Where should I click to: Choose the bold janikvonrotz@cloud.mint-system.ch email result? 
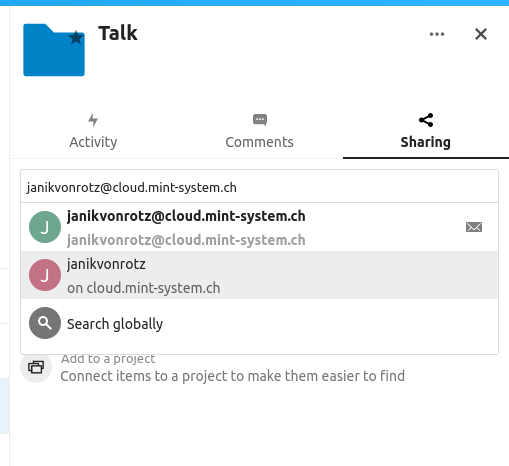pos(186,216)
